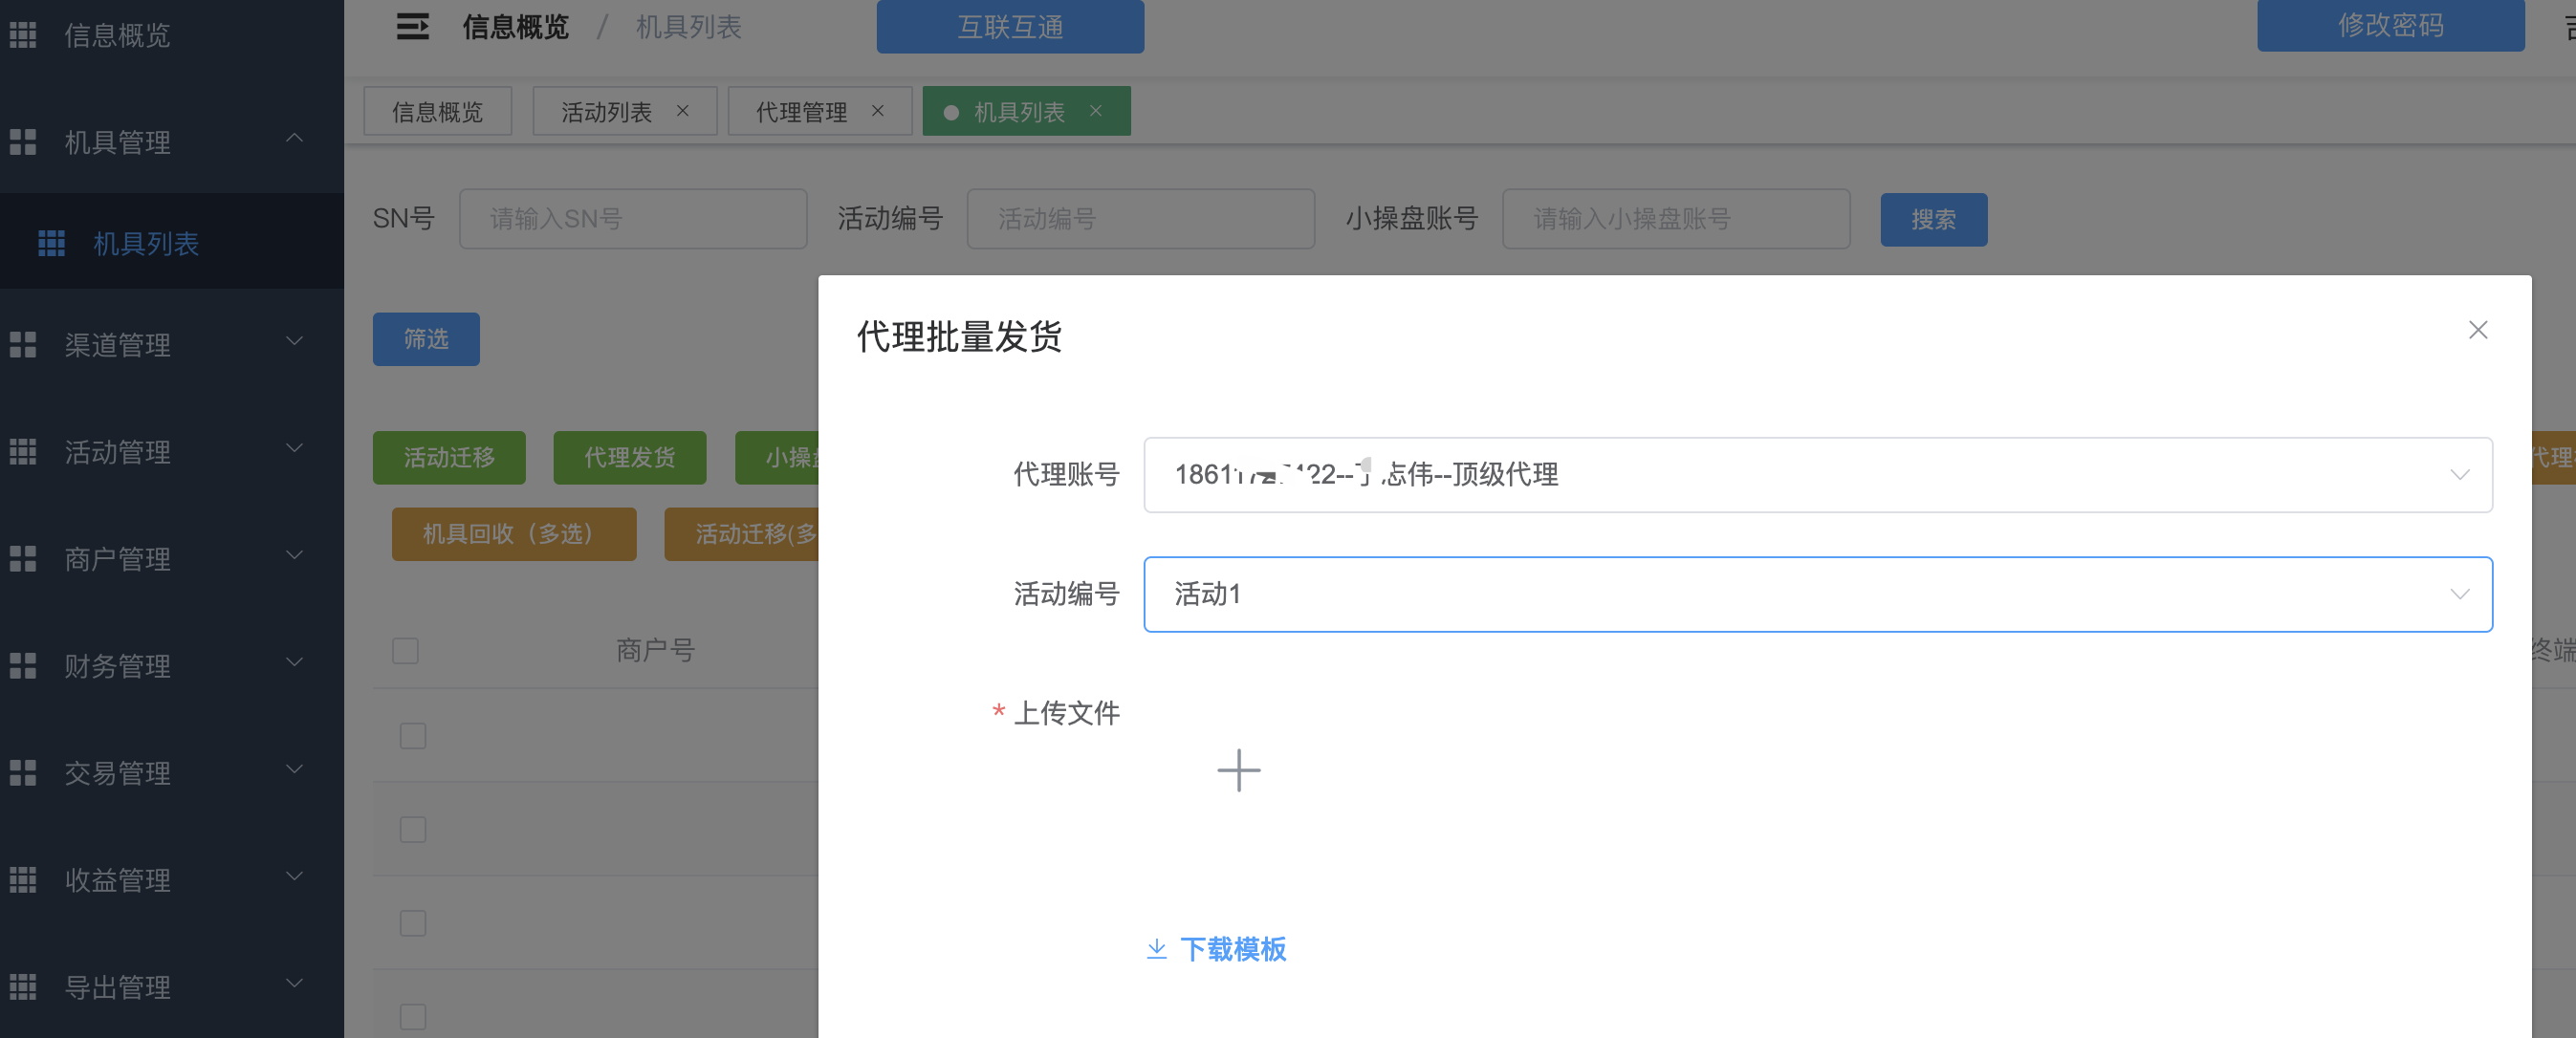This screenshot has height=1038, width=2576.
Task: Click the hamburger menu collapse icon
Action: 412,27
